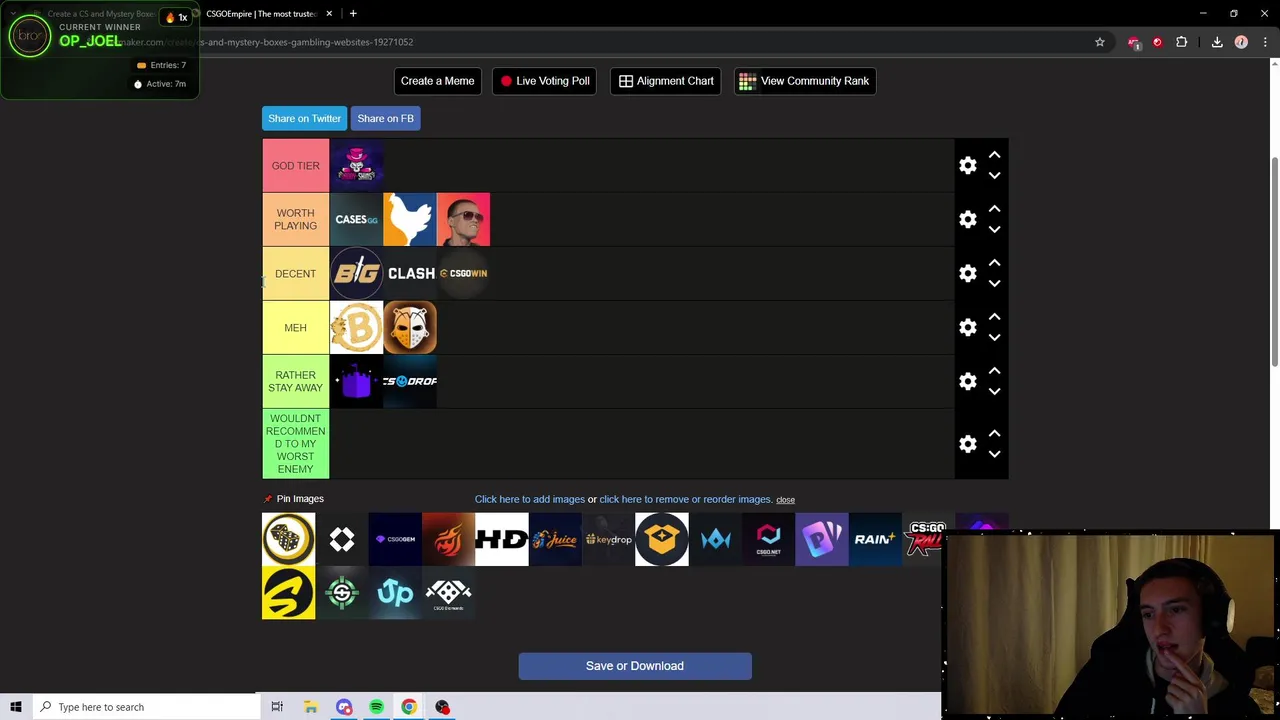Click the Create a Meme button
Viewport: 1280px width, 720px height.
click(437, 81)
